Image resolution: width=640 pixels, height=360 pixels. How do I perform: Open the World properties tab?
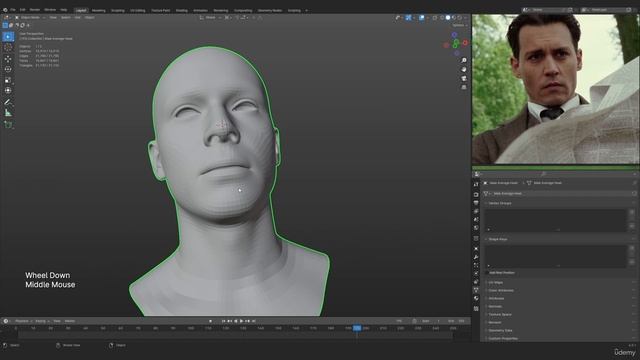(x=476, y=228)
